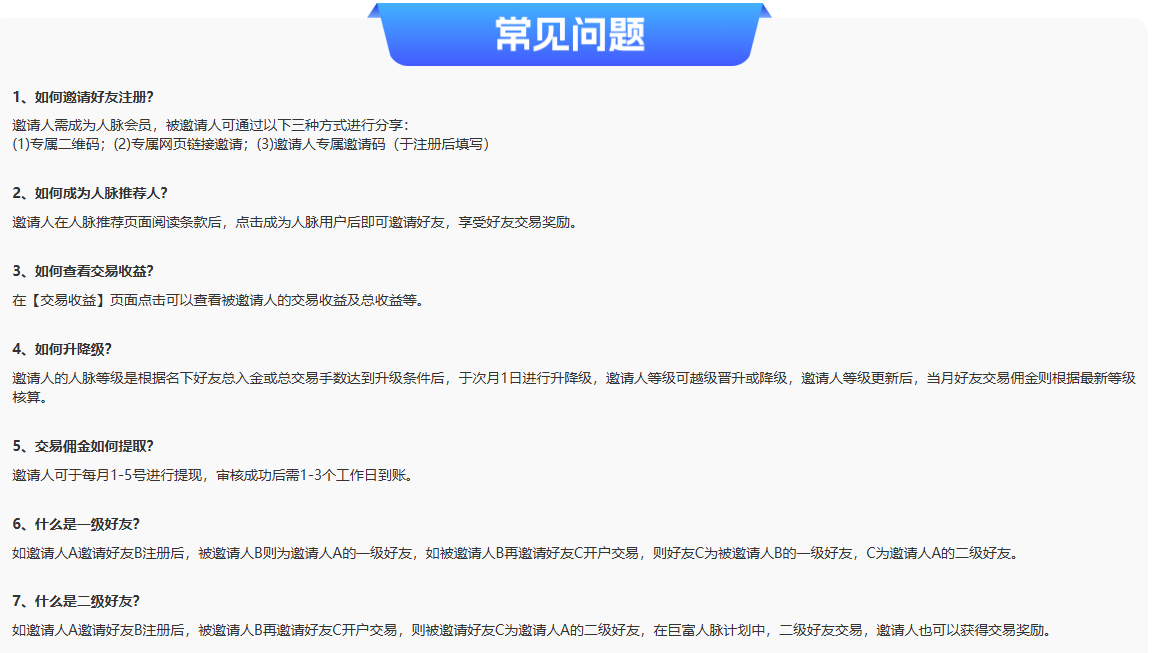This screenshot has width=1152, height=653.
Task: Click the answer ending 邀请人也可以获得交易奖励
Action: click(x=533, y=630)
